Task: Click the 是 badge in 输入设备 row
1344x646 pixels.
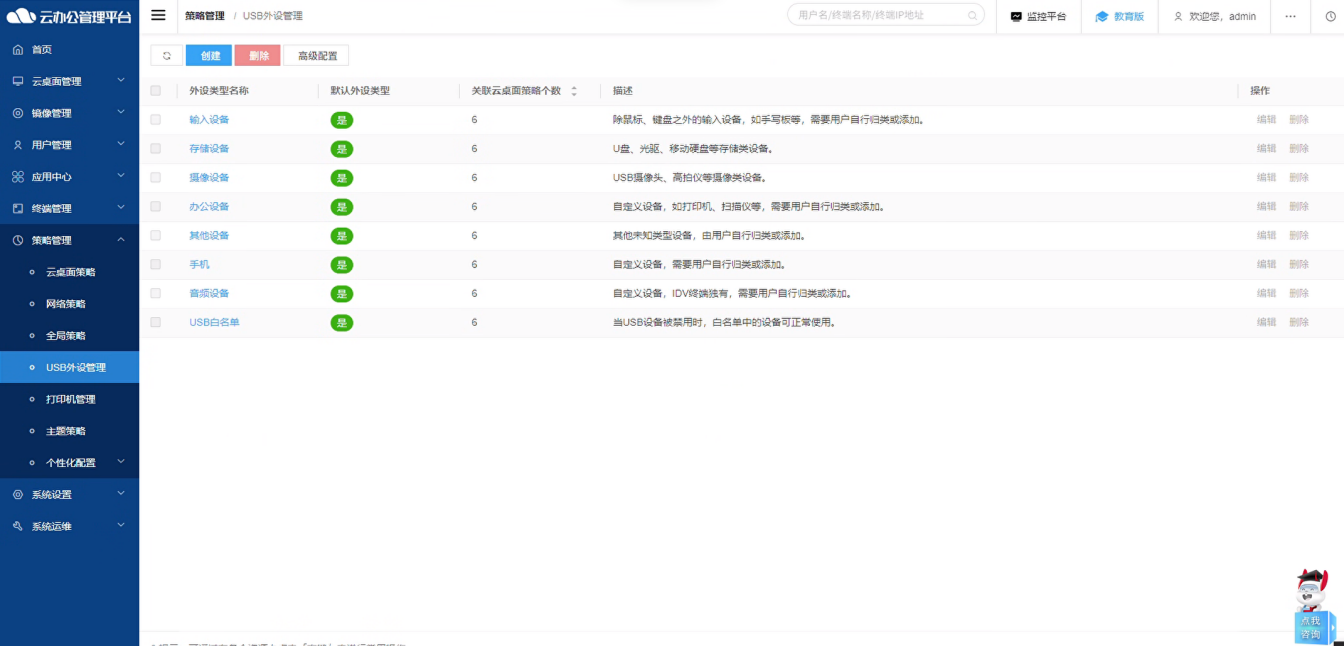Action: 342,120
